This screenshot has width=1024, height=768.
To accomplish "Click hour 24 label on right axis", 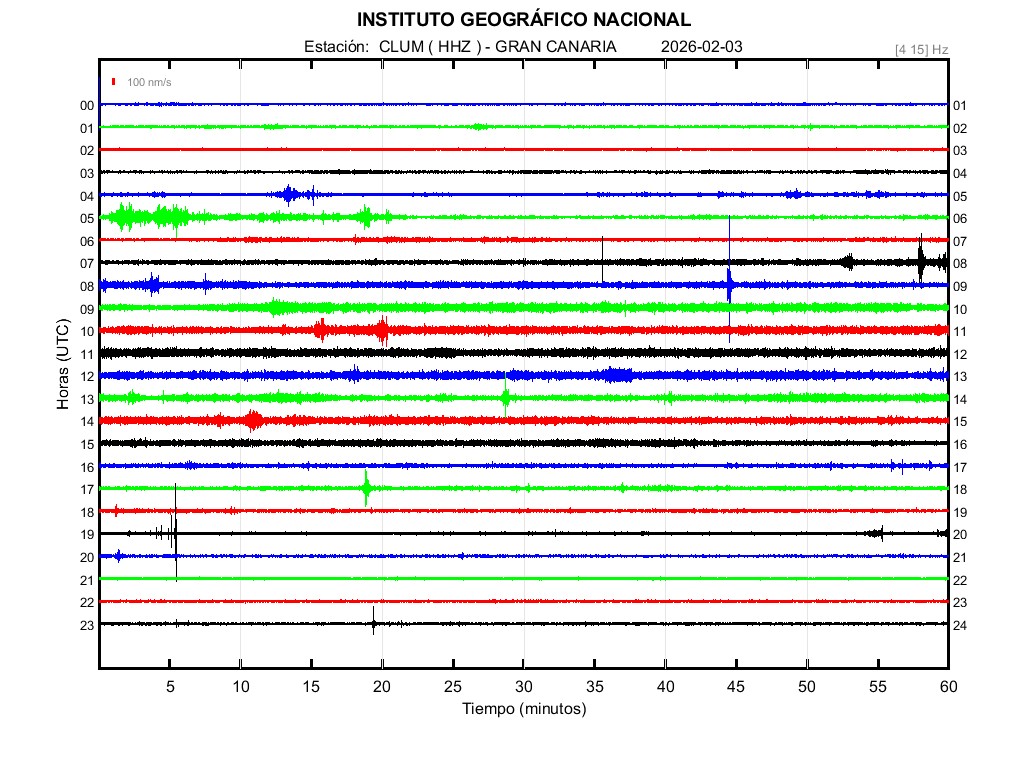I will tap(960, 625).
